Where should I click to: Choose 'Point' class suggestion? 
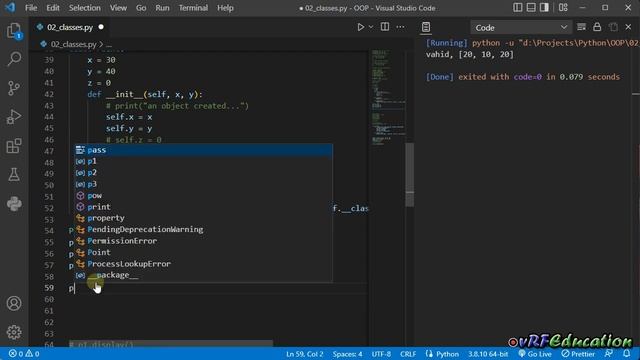click(203, 252)
